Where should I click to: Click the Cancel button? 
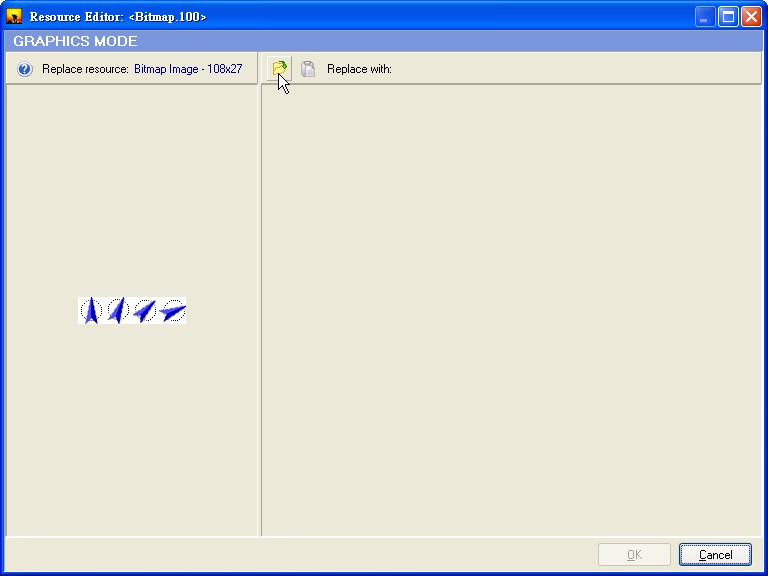coord(715,554)
